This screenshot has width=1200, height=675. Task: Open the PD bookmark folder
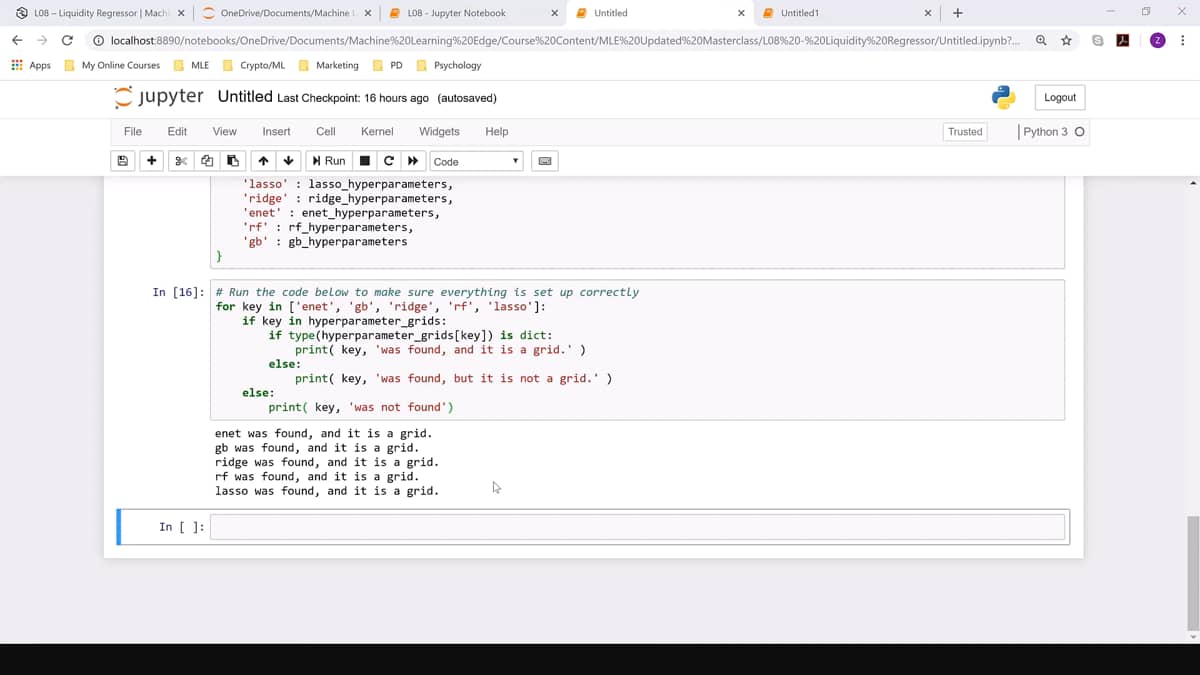pyautogui.click(x=387, y=65)
